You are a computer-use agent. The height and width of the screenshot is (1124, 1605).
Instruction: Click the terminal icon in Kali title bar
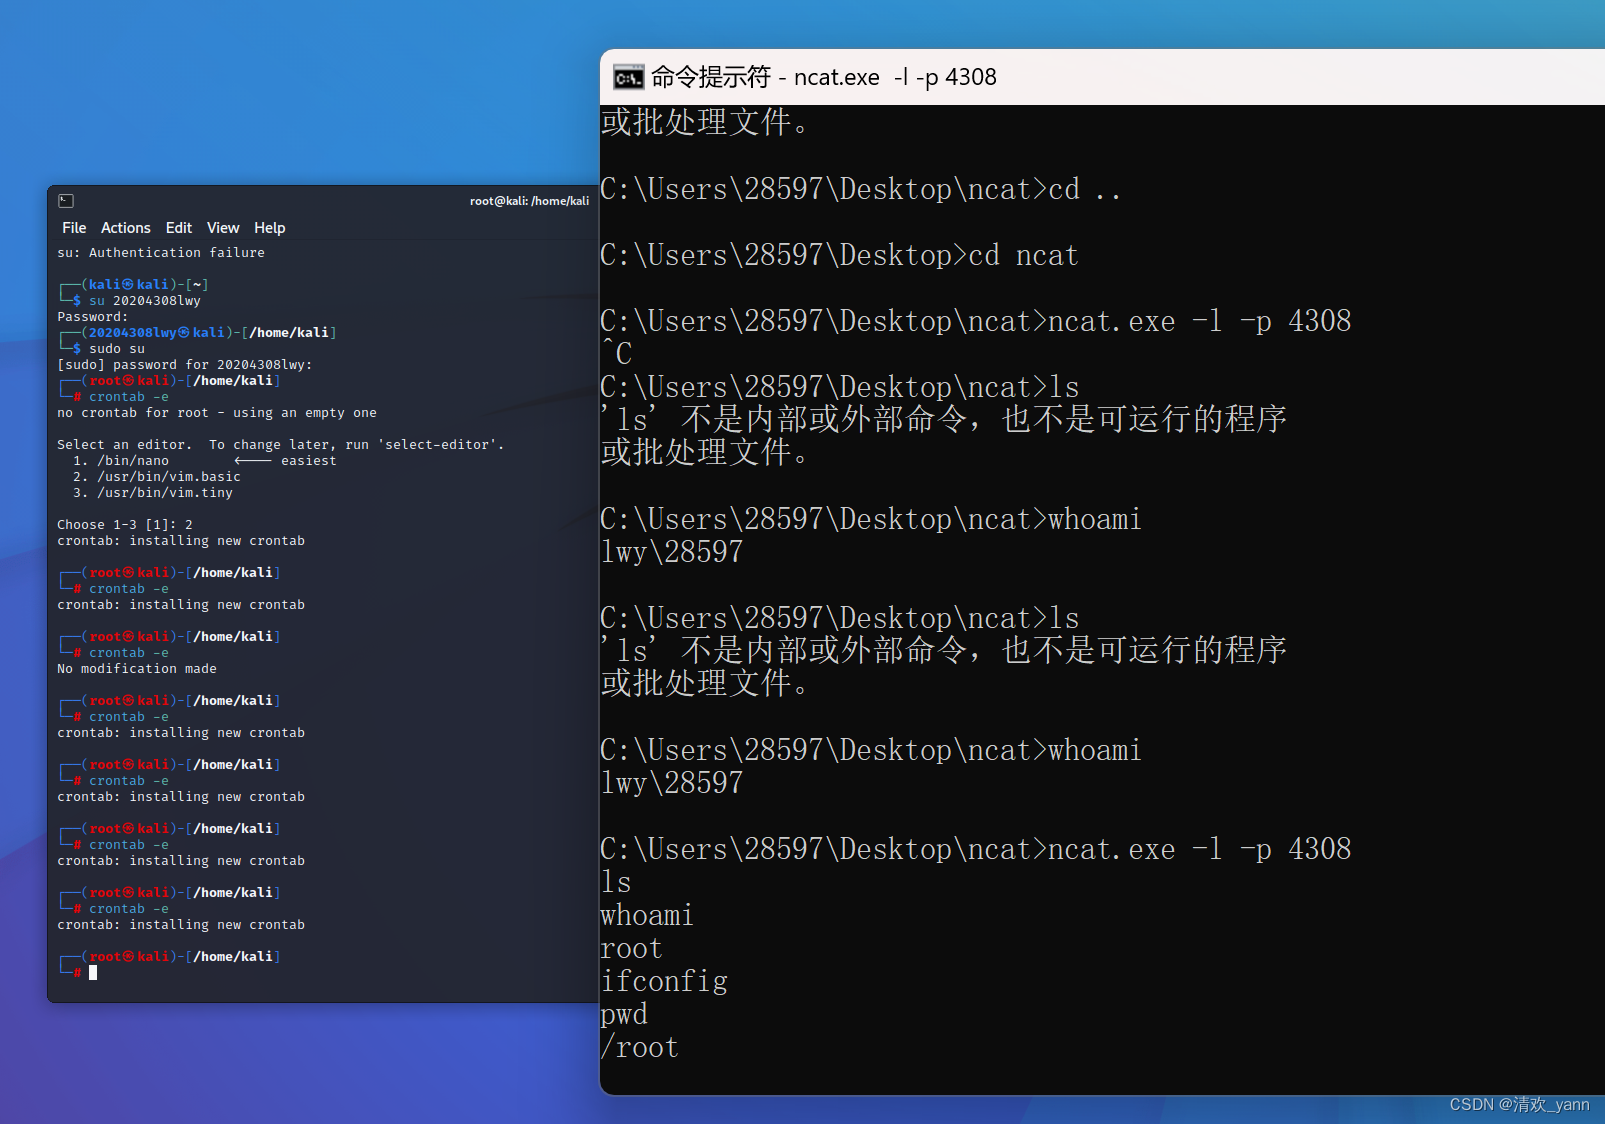(66, 201)
